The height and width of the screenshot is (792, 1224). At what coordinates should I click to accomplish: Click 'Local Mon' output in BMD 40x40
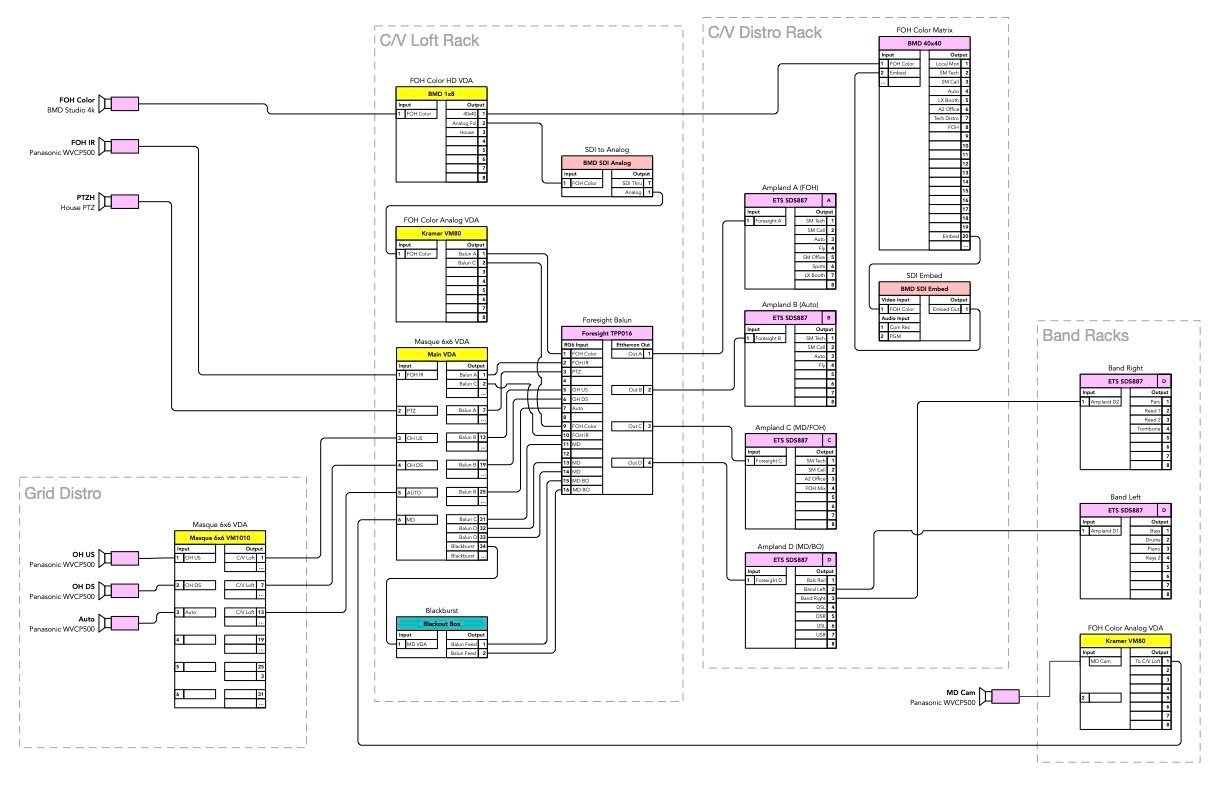click(947, 64)
